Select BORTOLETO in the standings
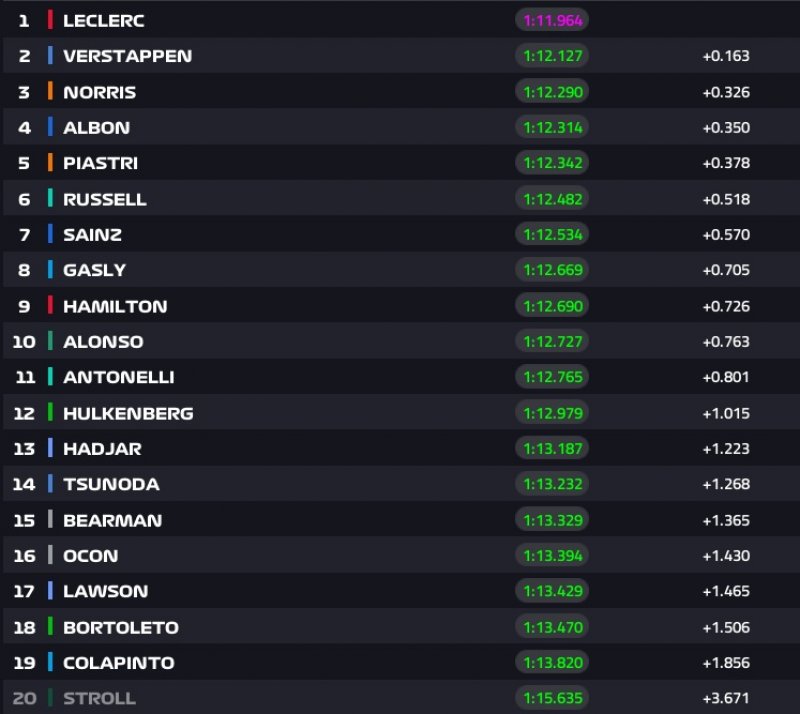 (120, 627)
